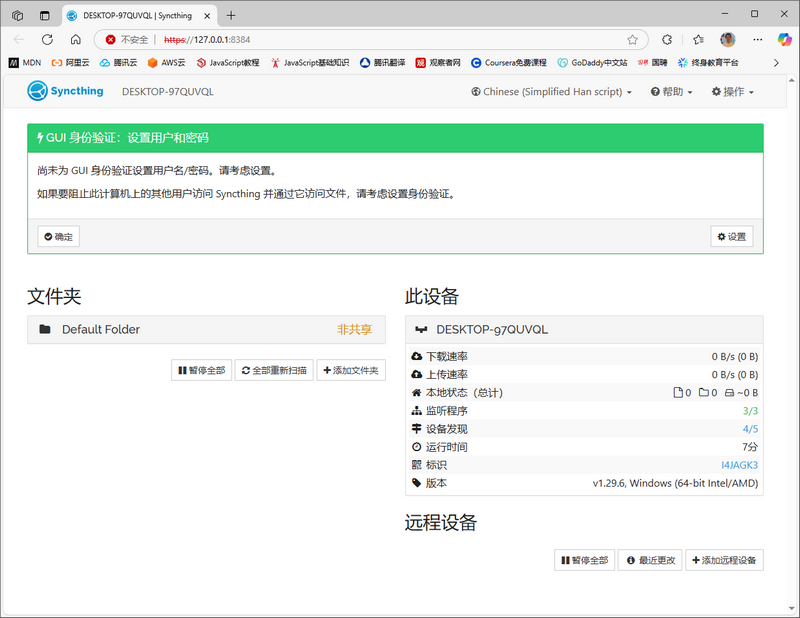
Task: Click the browser address bar URL
Action: click(300, 40)
